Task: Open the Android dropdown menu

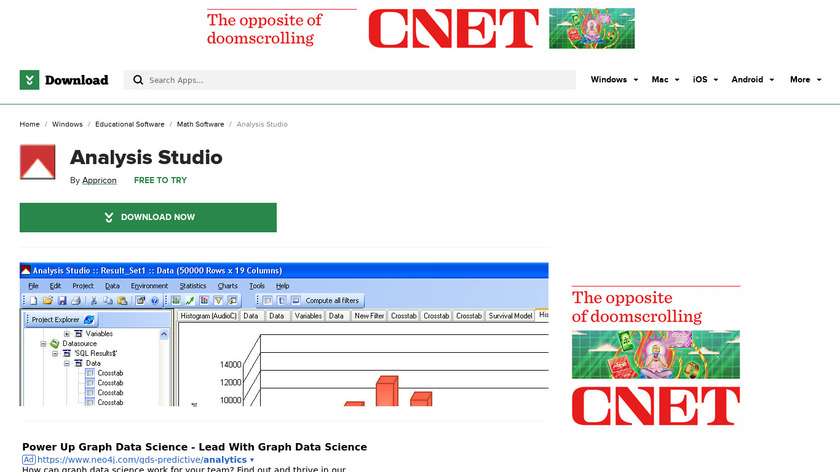Action: (x=753, y=79)
